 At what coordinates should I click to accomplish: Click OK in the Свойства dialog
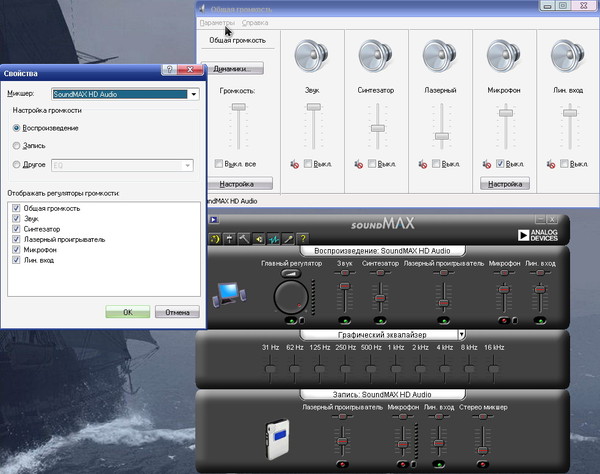pos(128,312)
